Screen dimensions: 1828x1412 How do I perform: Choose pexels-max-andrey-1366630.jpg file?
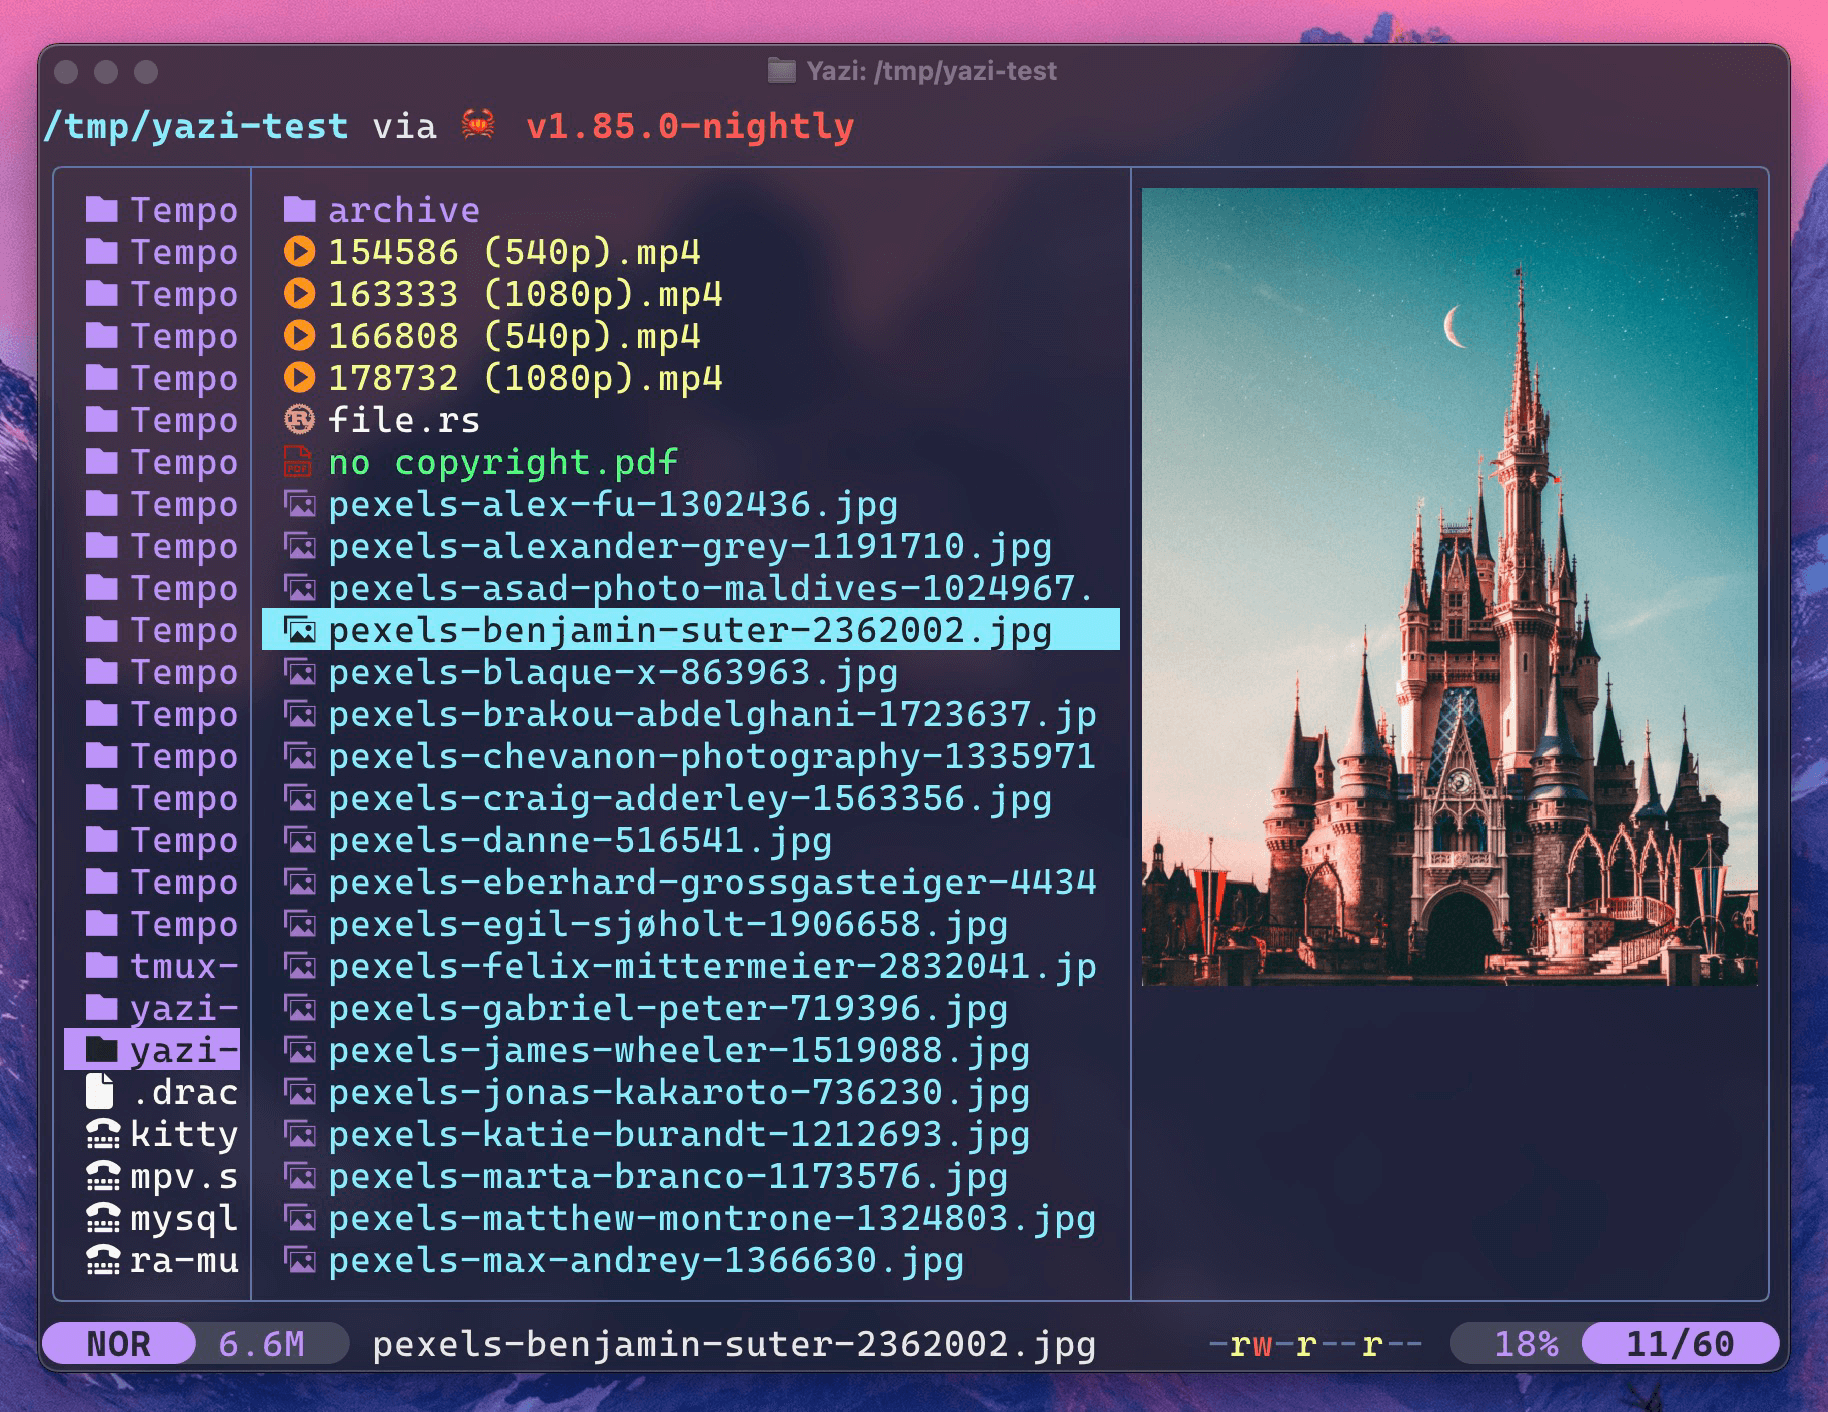pos(645,1260)
